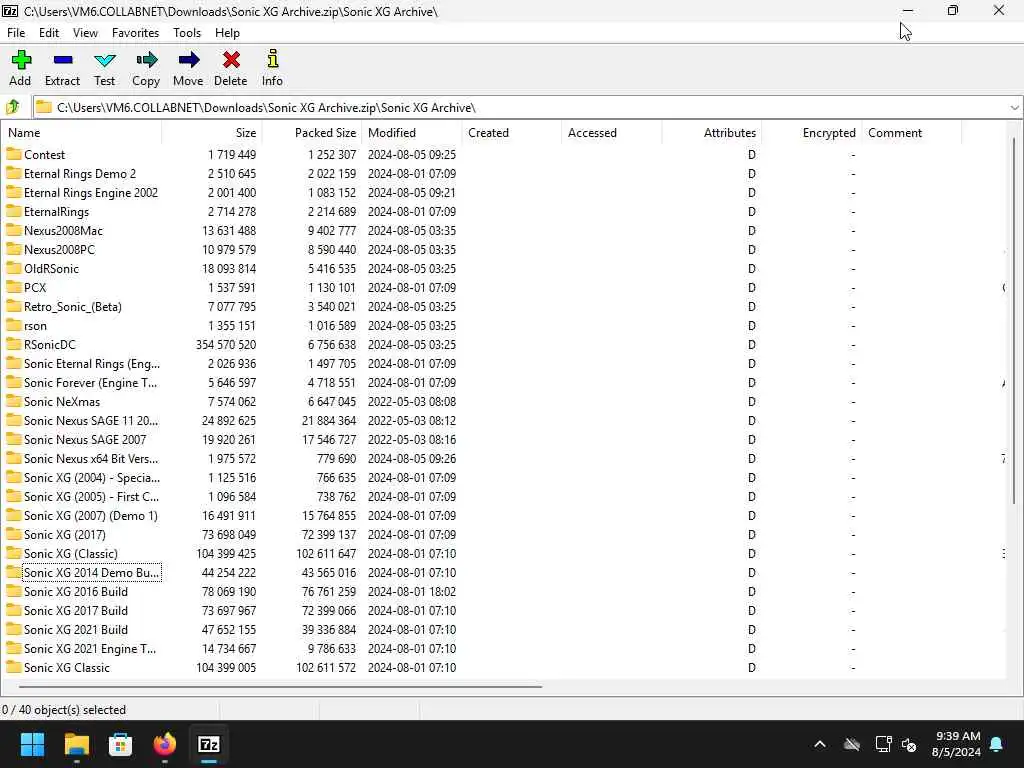This screenshot has height=768, width=1024.
Task: Select Sonic Nexus SAGE 2007 folder
Action: 85,440
